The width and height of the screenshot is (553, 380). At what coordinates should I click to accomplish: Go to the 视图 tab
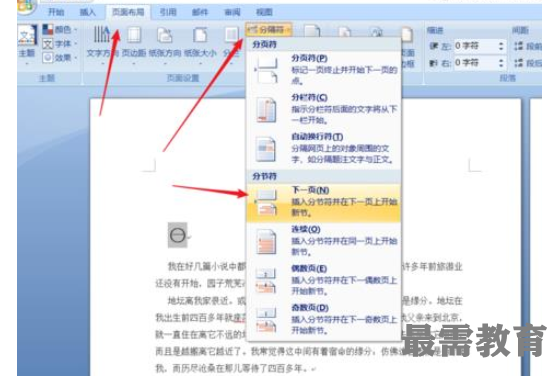point(264,12)
